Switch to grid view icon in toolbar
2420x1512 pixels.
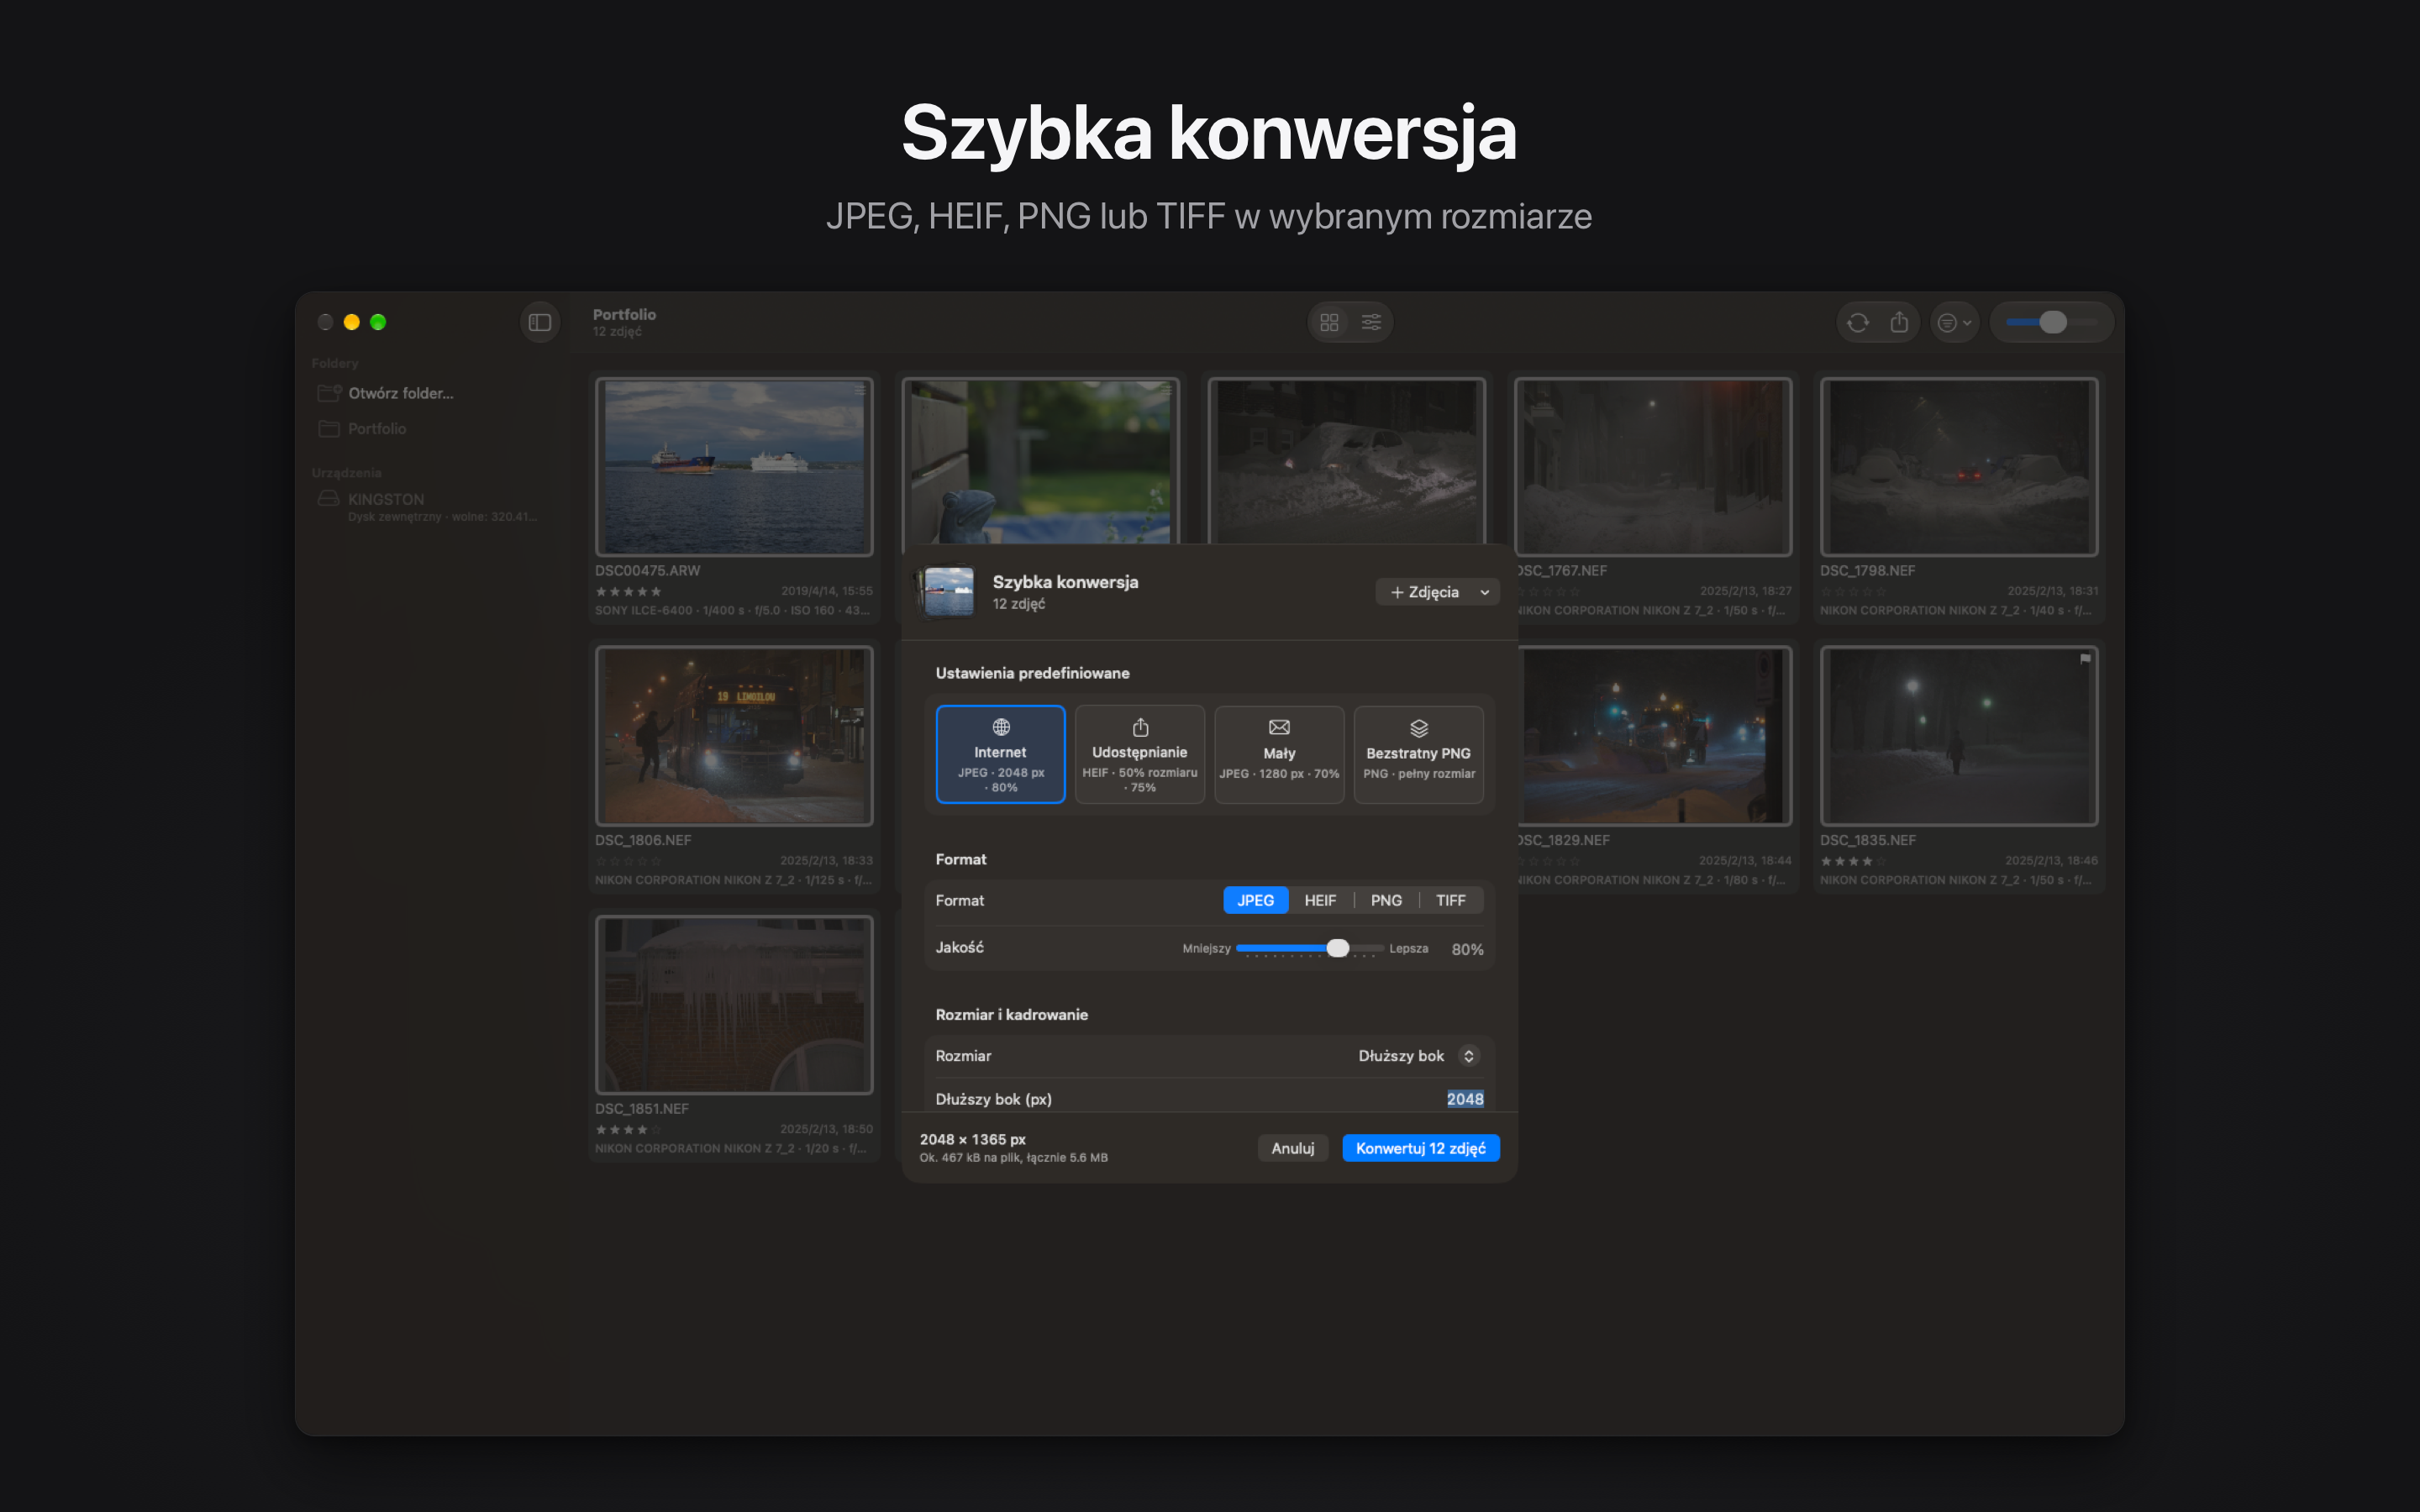point(1329,322)
